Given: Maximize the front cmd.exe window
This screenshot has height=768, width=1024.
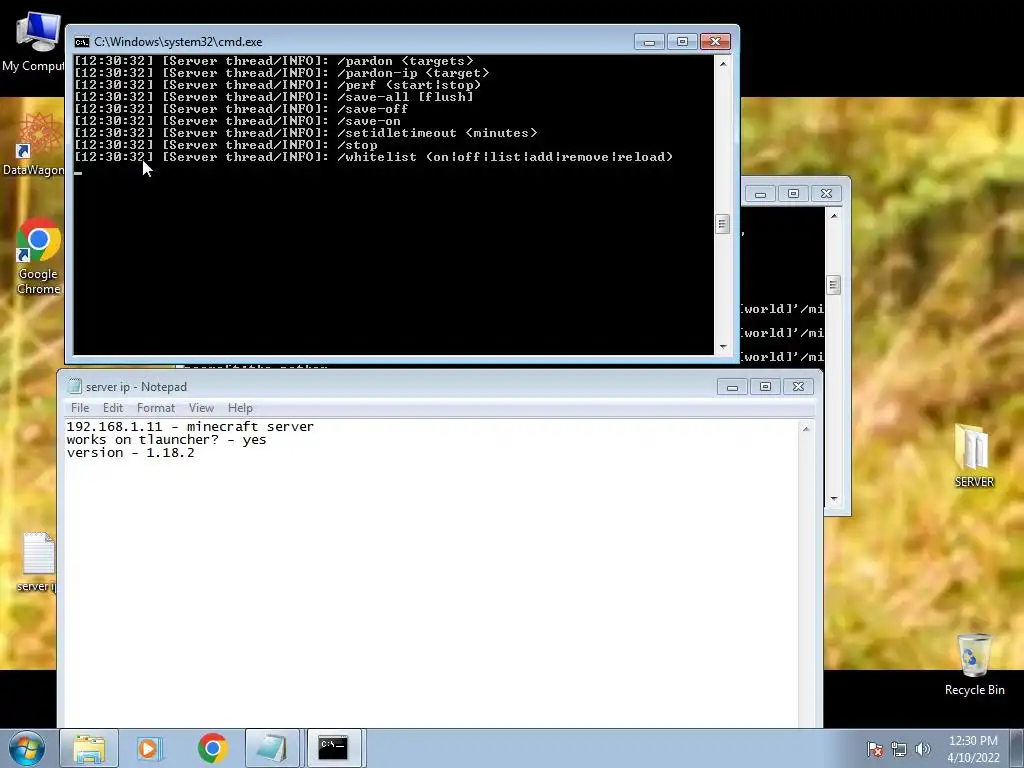Looking at the screenshot, I should click(682, 42).
